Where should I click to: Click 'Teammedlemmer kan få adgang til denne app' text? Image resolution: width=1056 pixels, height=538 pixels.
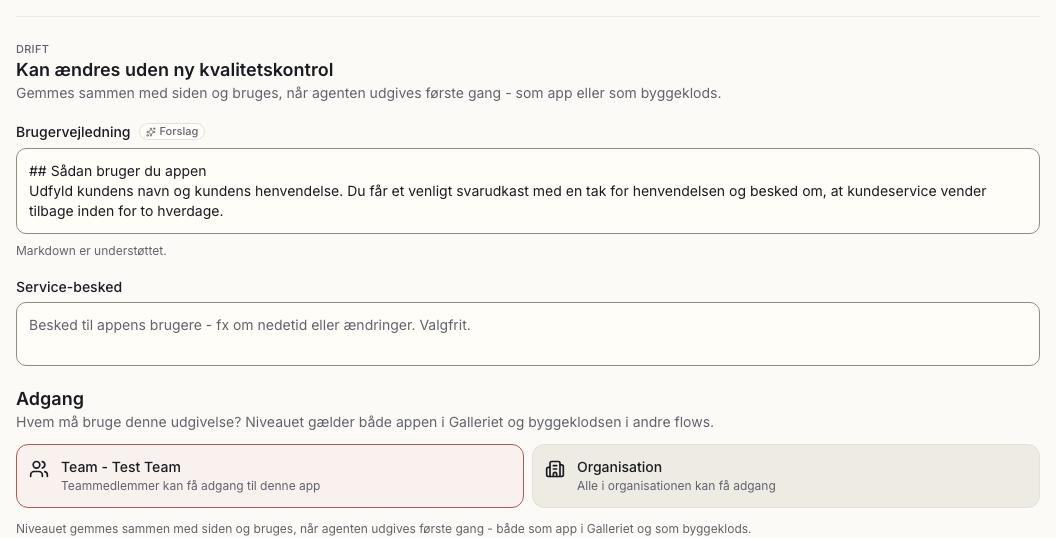tap(191, 485)
